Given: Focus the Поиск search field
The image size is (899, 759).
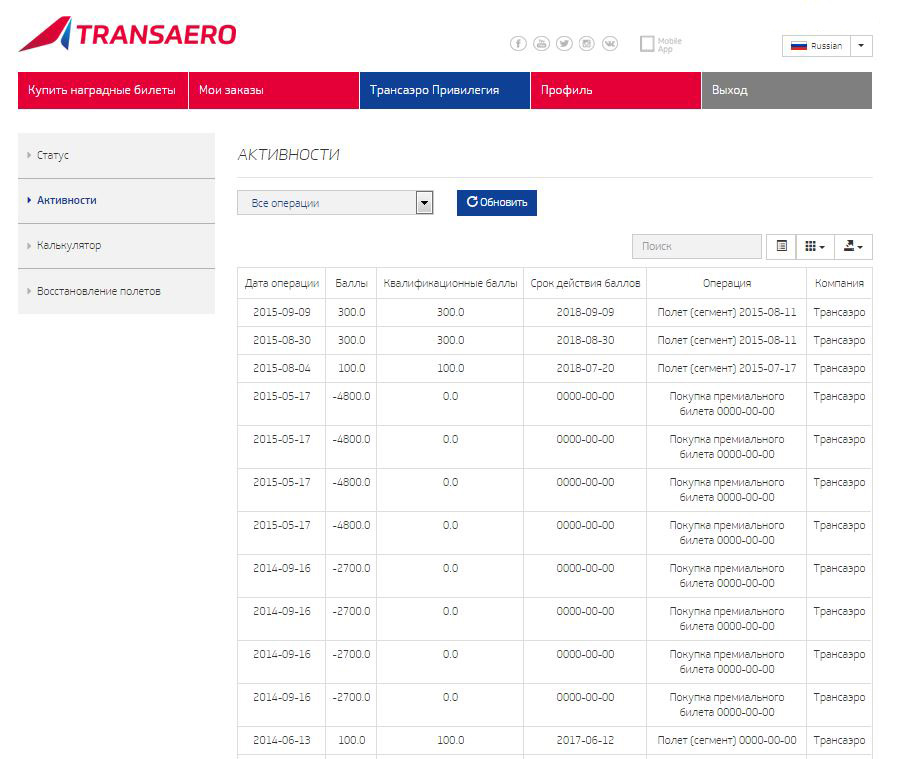Looking at the screenshot, I should pyautogui.click(x=697, y=247).
